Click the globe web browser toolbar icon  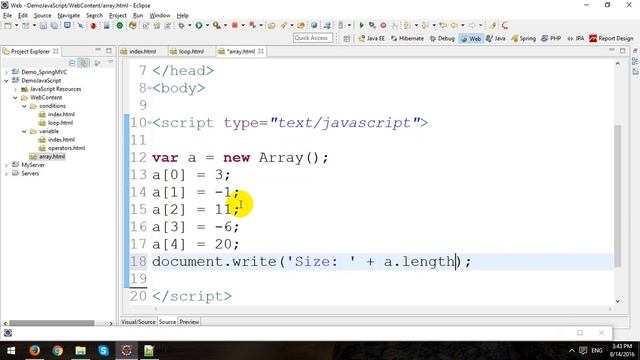[x=314, y=25]
